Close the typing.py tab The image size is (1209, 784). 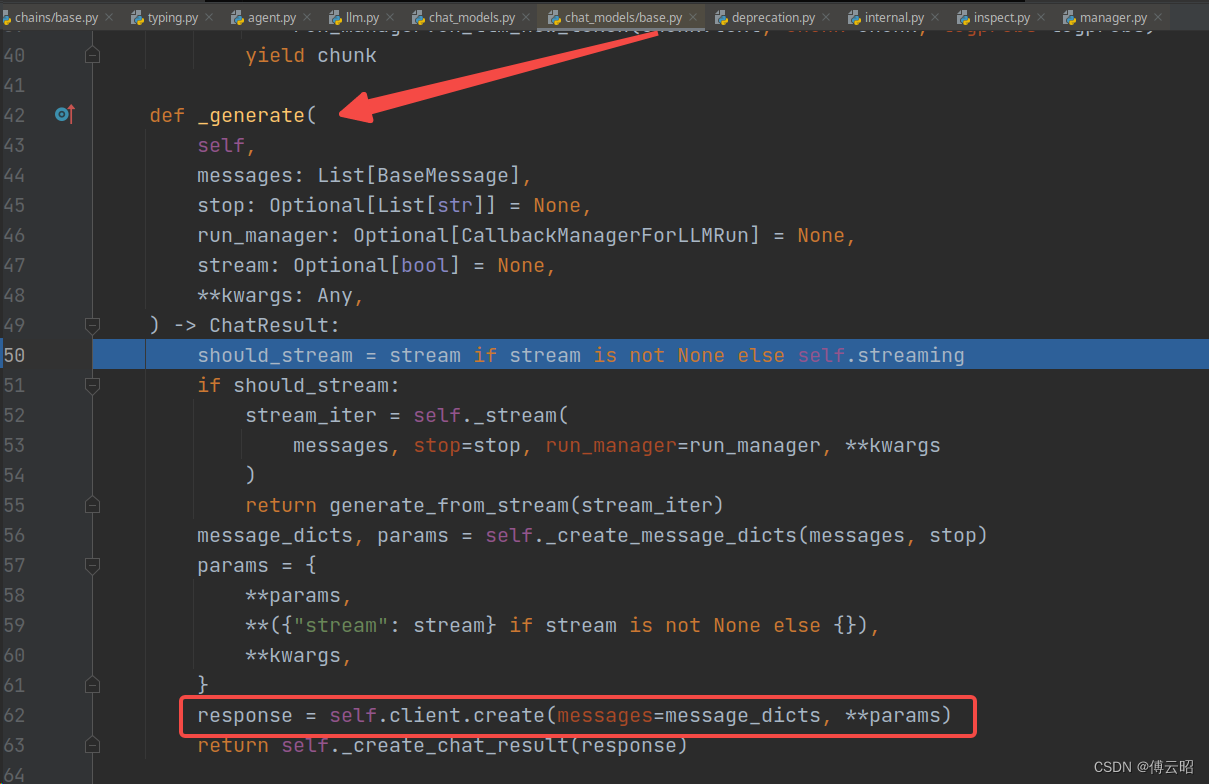209,18
